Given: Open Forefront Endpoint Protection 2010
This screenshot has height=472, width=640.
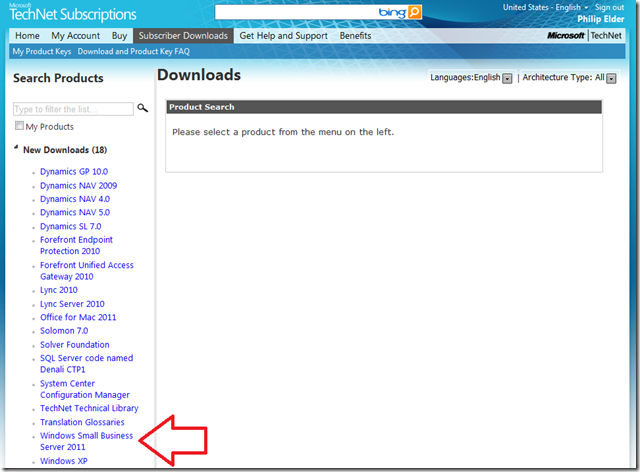Looking at the screenshot, I should [x=76, y=245].
